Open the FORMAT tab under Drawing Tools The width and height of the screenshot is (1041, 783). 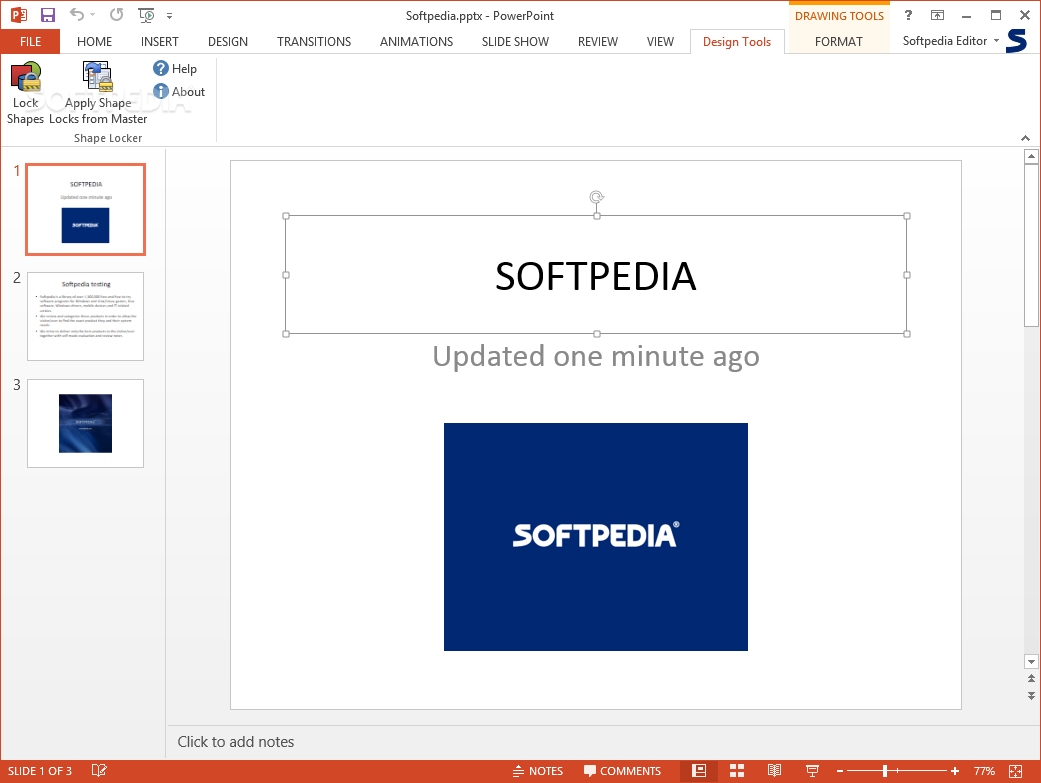[x=839, y=41]
